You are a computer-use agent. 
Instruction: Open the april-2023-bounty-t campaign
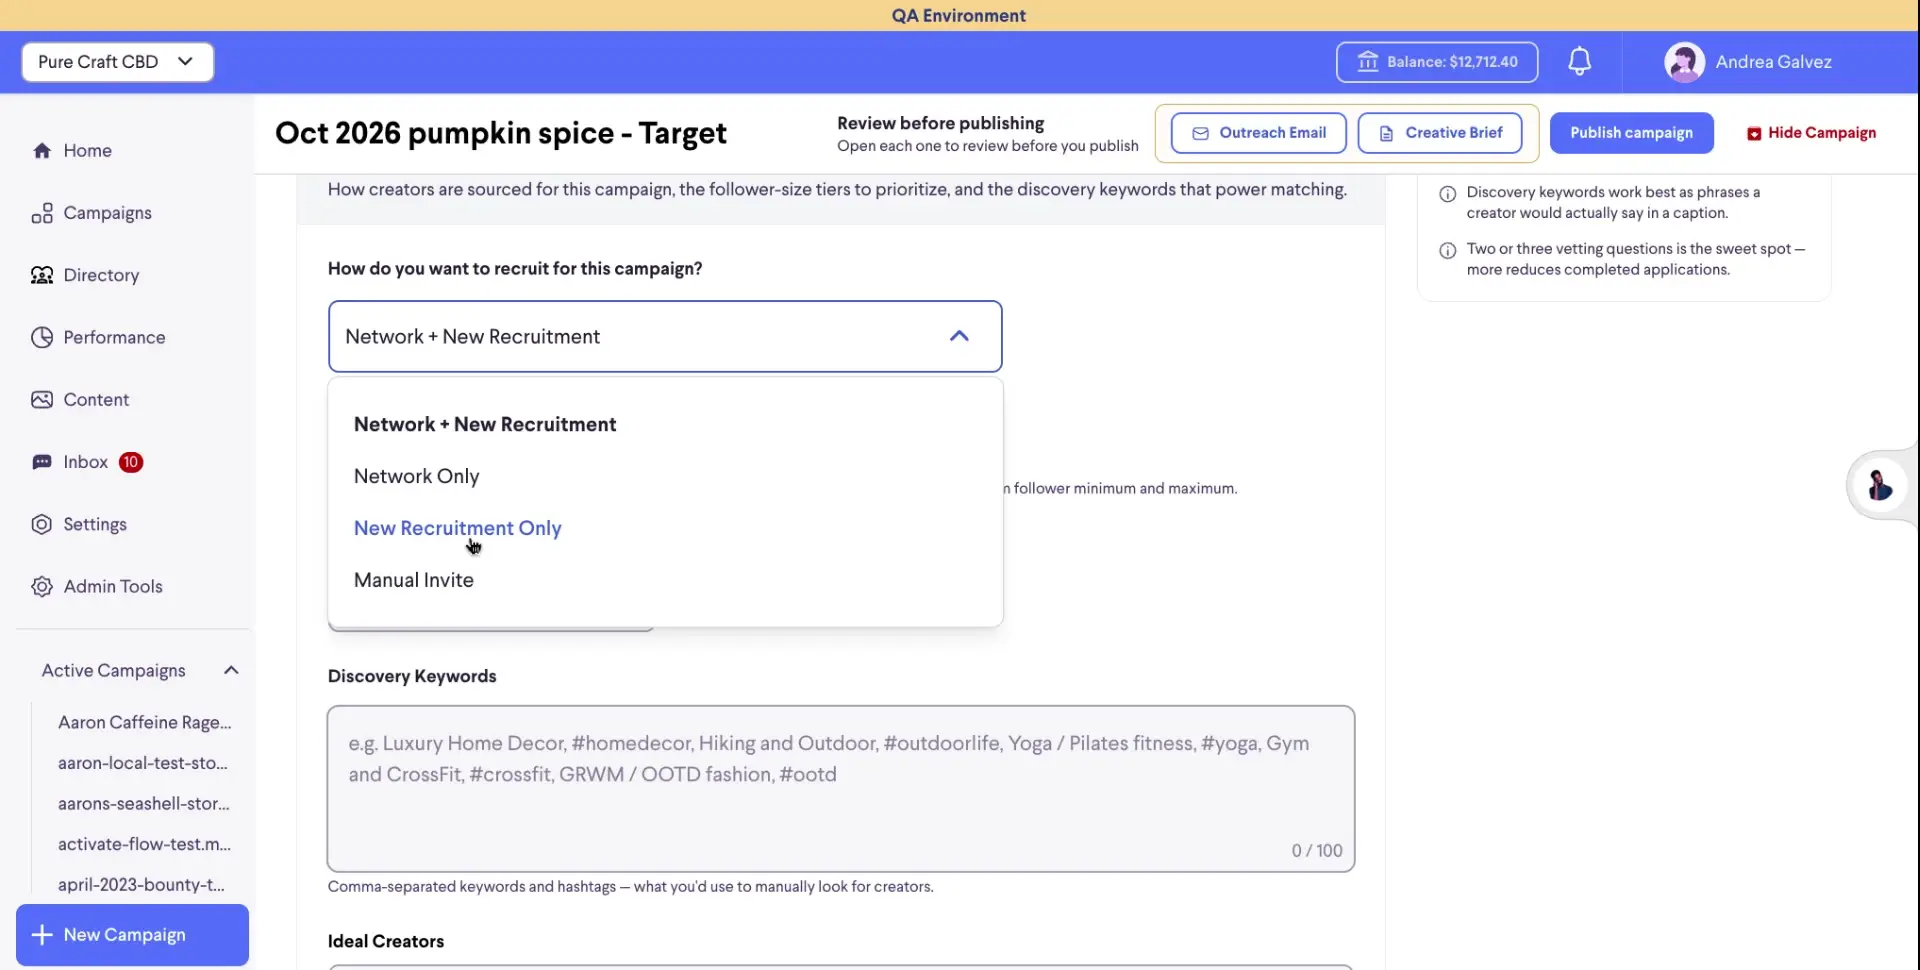click(141, 884)
